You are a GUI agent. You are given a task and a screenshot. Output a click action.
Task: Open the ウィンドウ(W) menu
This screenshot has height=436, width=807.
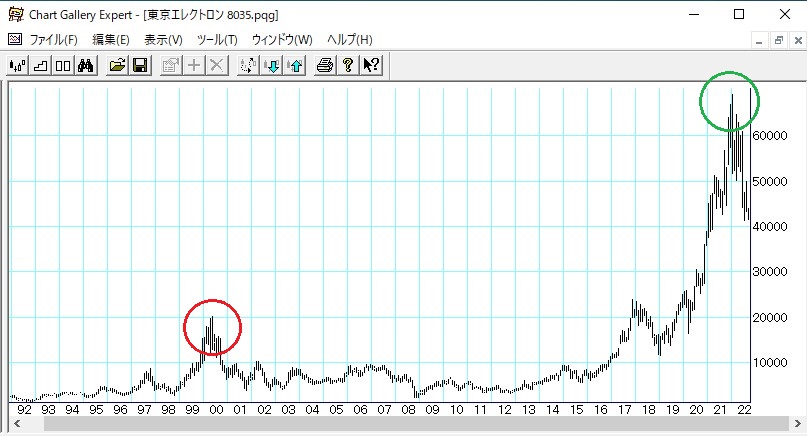[282, 40]
